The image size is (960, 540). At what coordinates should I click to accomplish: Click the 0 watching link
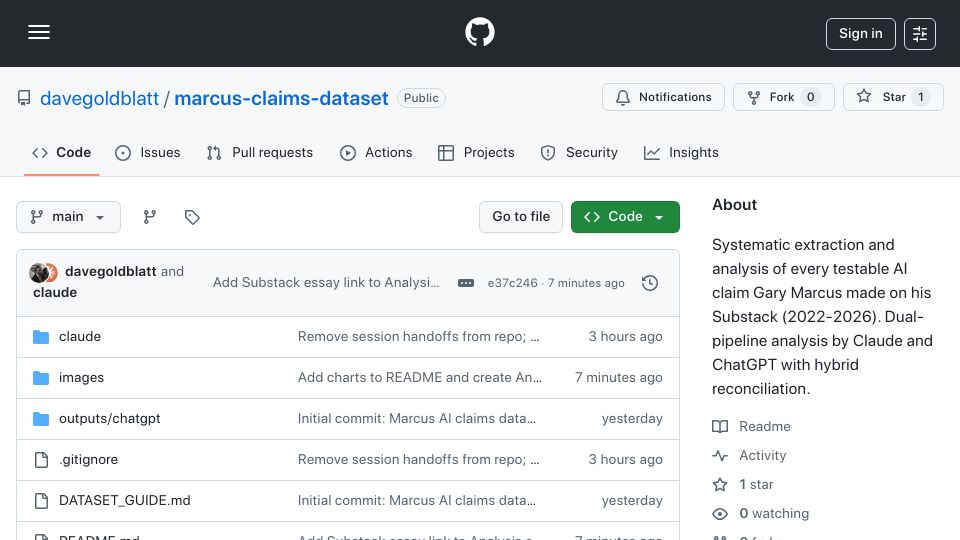pos(774,513)
